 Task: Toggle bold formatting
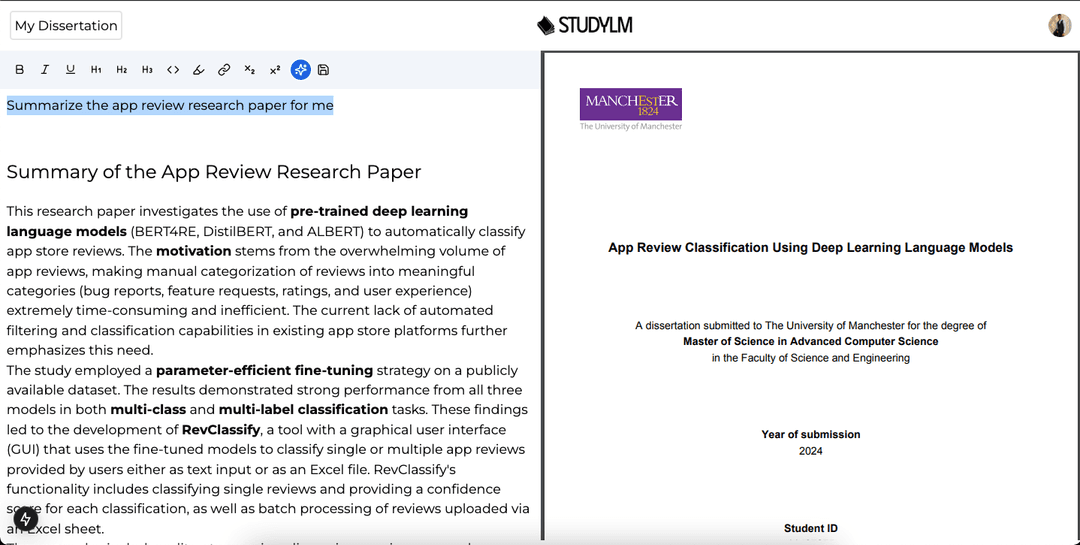tap(19, 70)
